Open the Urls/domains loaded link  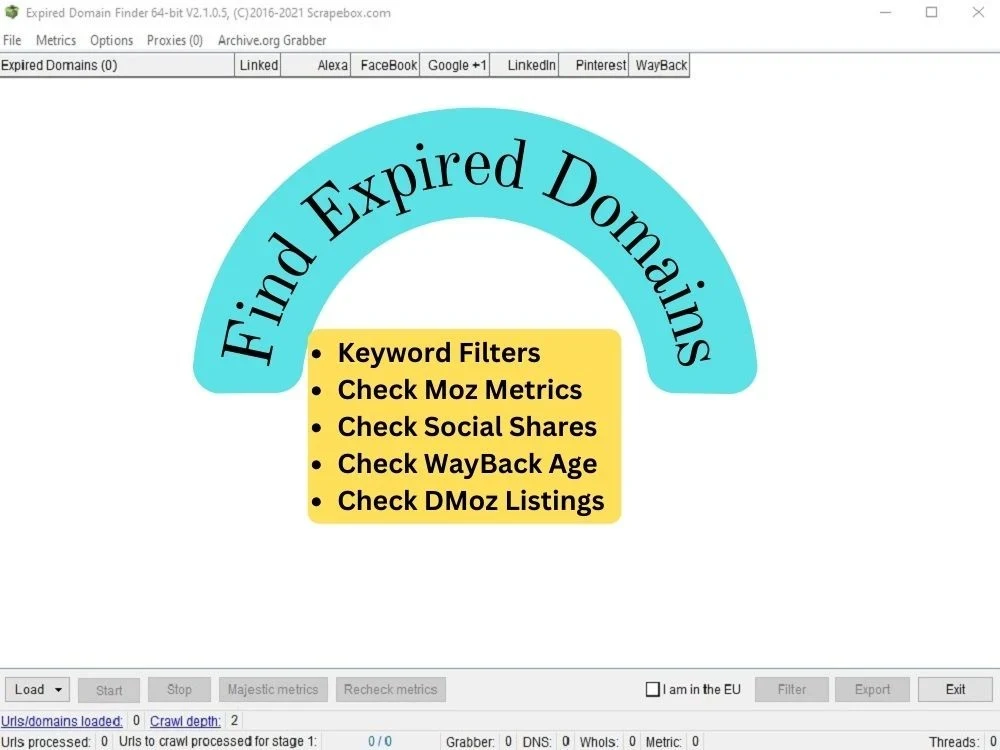(x=62, y=721)
